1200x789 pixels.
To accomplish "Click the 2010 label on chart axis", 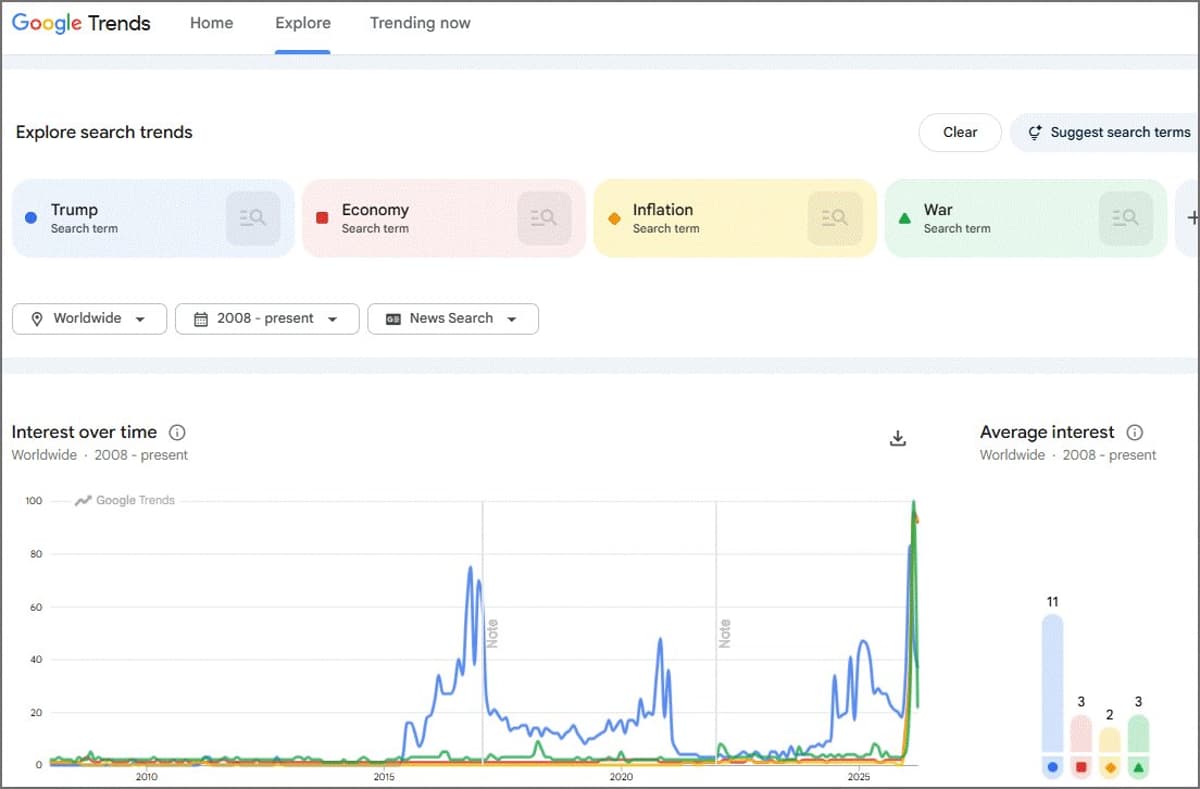I will [x=146, y=777].
